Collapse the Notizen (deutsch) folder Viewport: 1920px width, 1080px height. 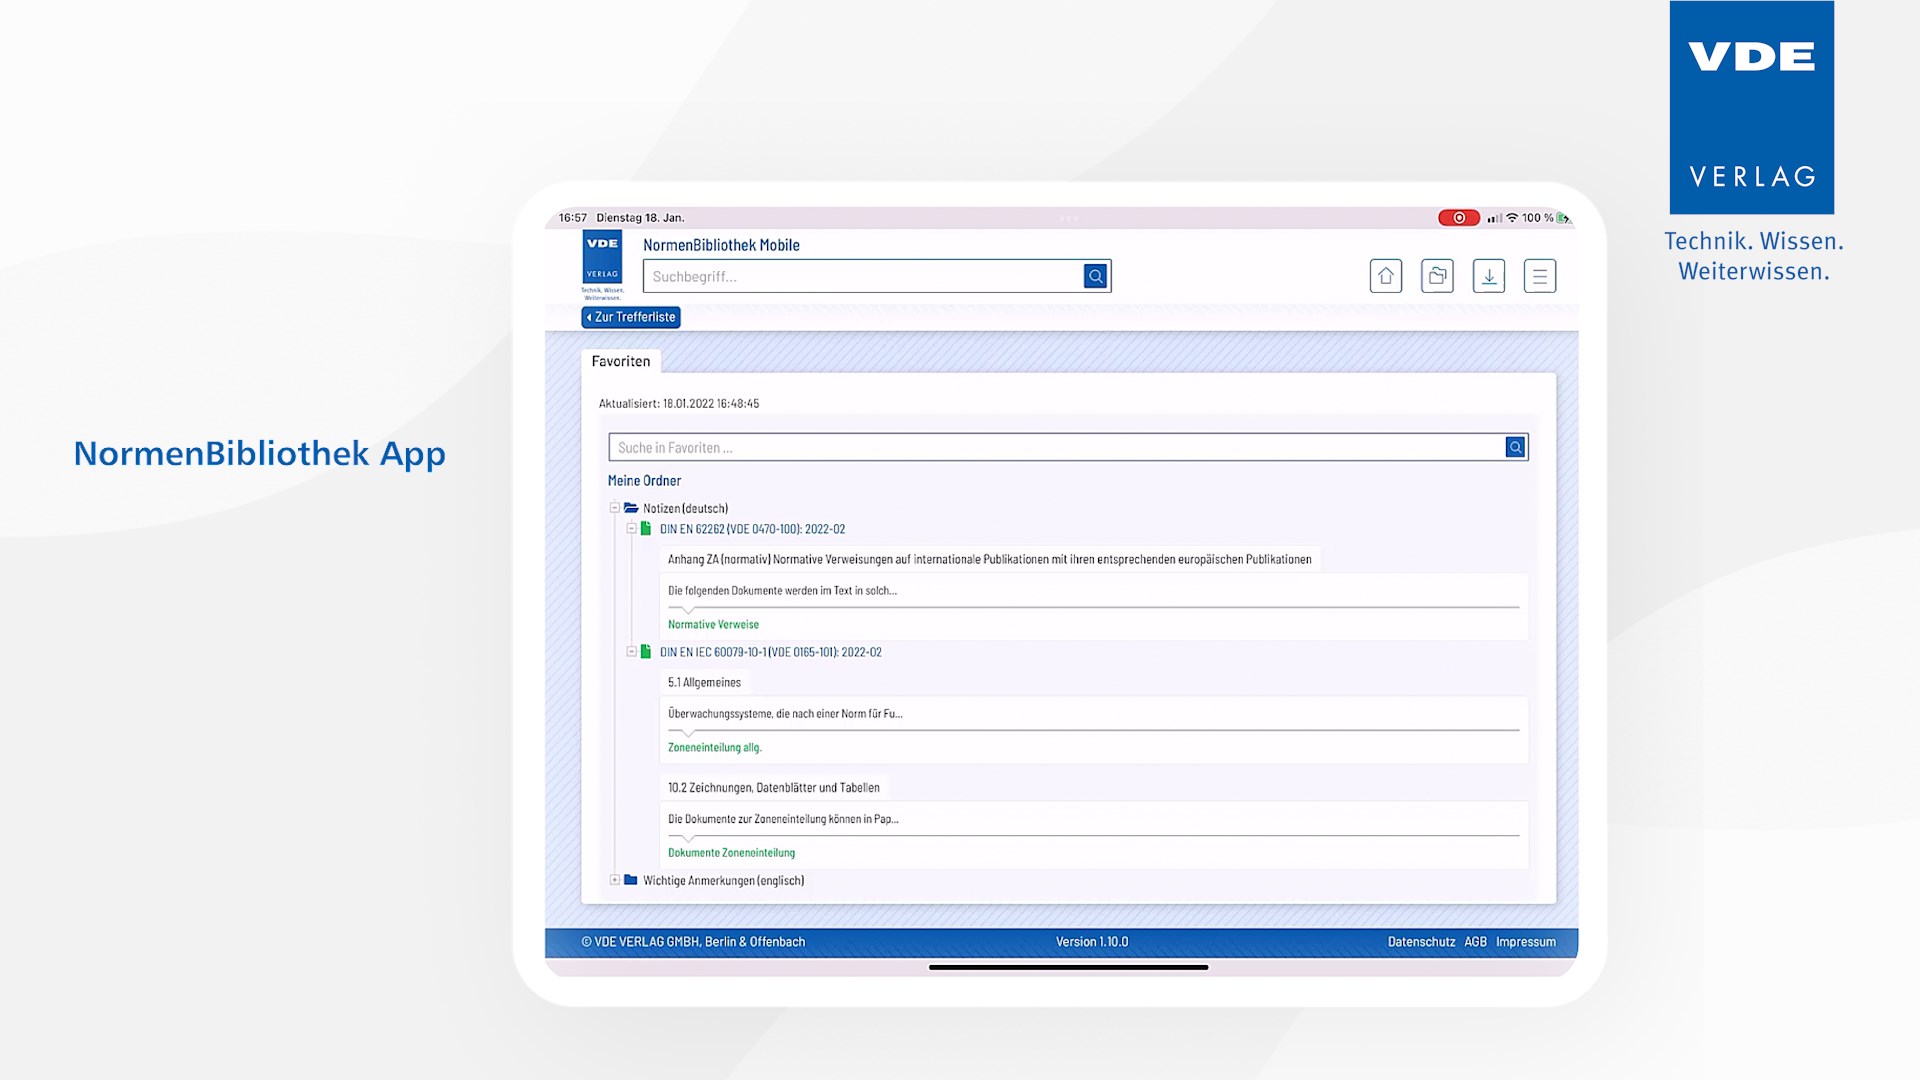(x=615, y=508)
